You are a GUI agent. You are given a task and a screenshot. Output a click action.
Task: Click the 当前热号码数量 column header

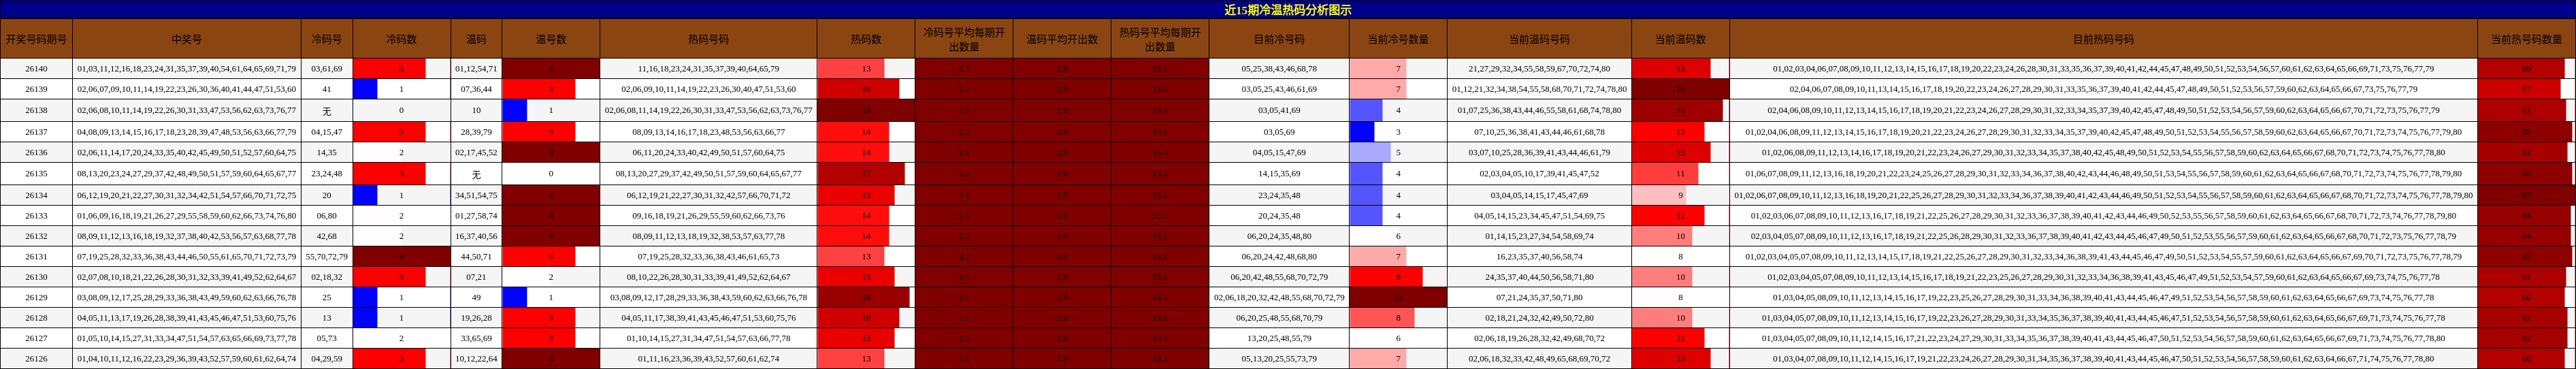2526,39
